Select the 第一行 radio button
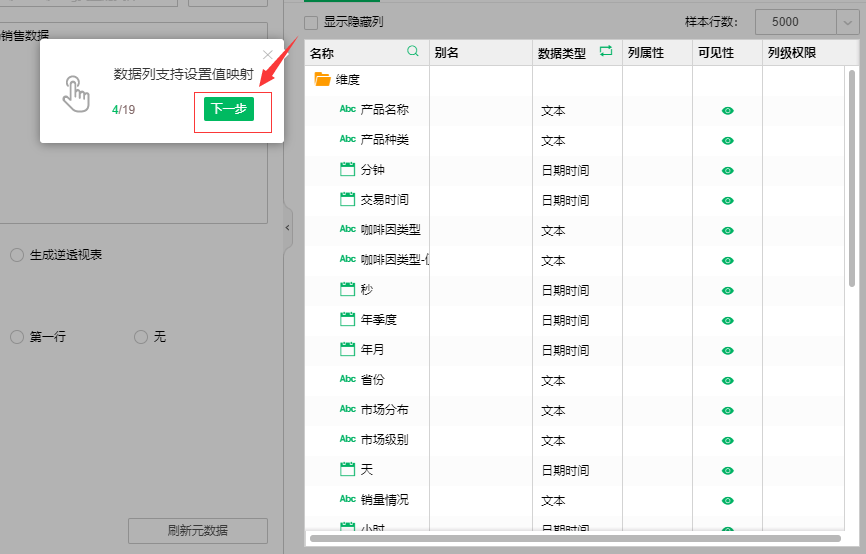The height and width of the screenshot is (554, 866). [x=17, y=336]
